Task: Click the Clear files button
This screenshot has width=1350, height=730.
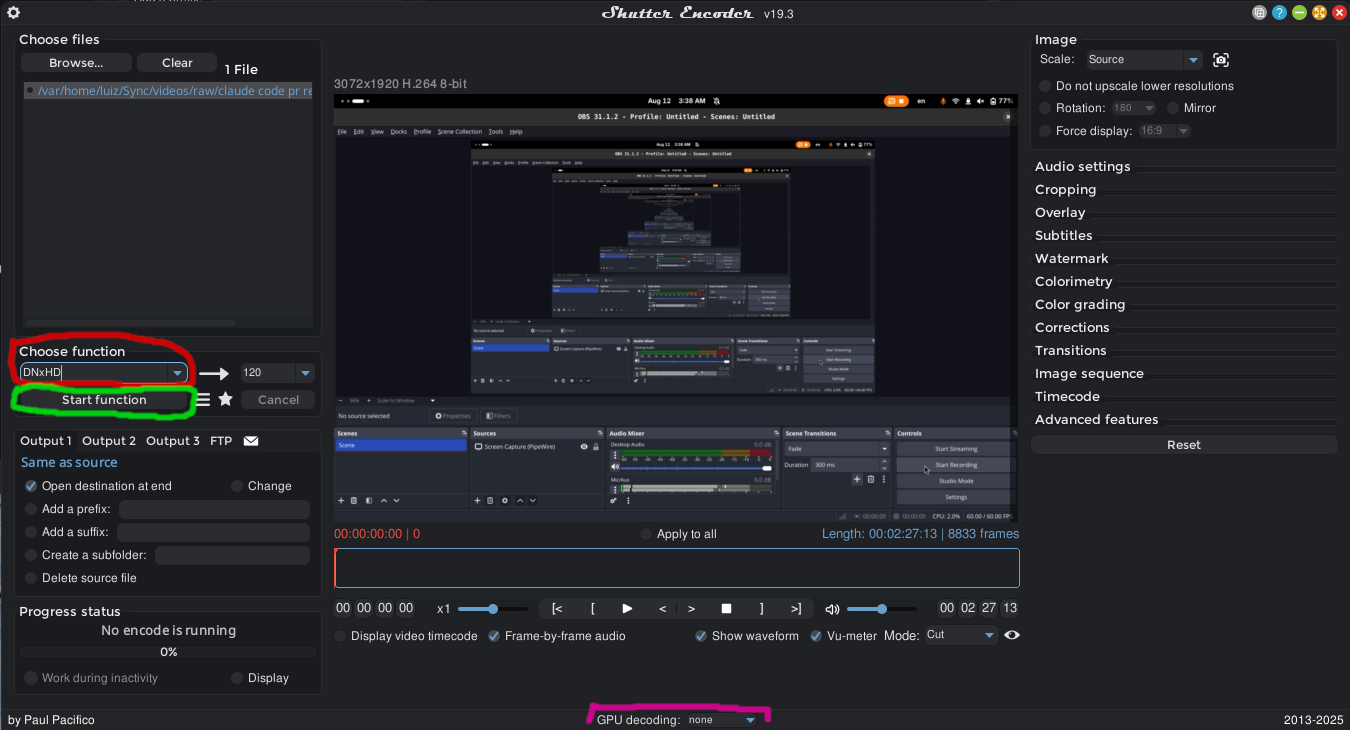Action: click(x=177, y=63)
